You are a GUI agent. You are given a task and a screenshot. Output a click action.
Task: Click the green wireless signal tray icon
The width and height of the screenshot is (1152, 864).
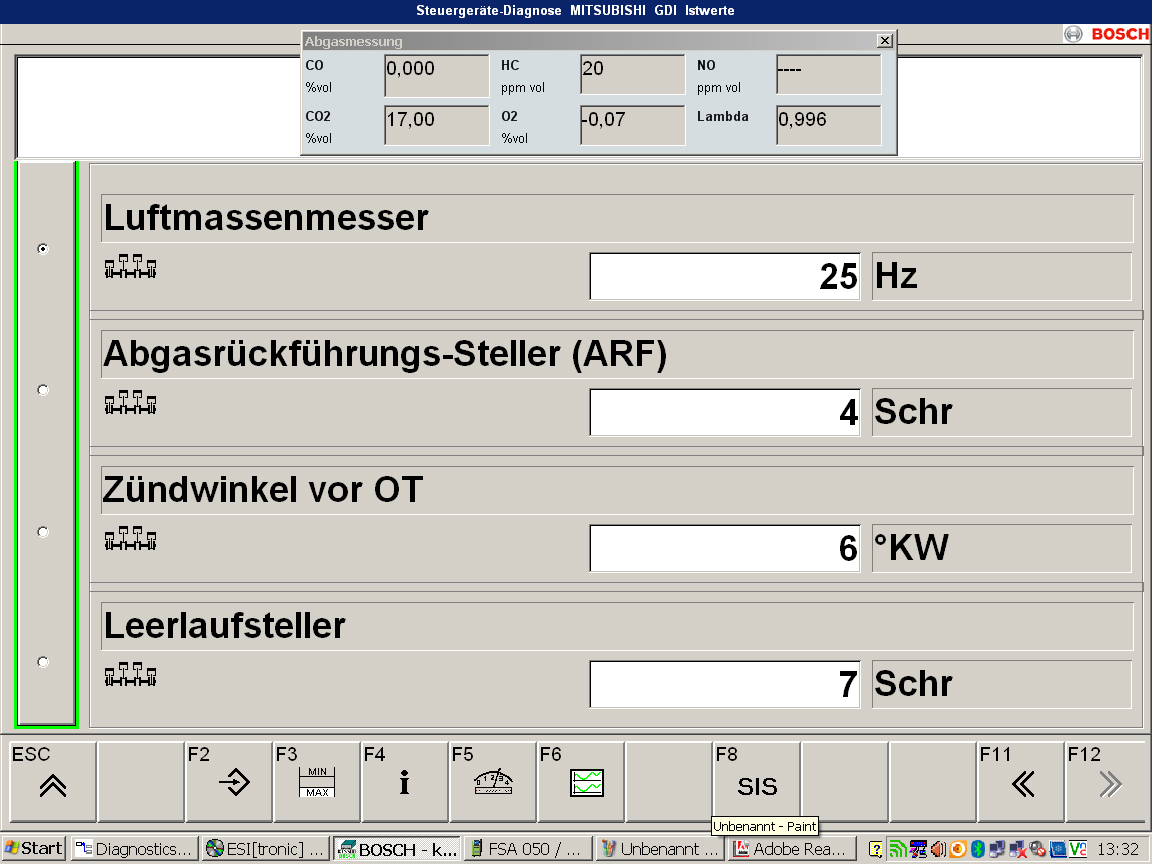pyautogui.click(x=898, y=849)
